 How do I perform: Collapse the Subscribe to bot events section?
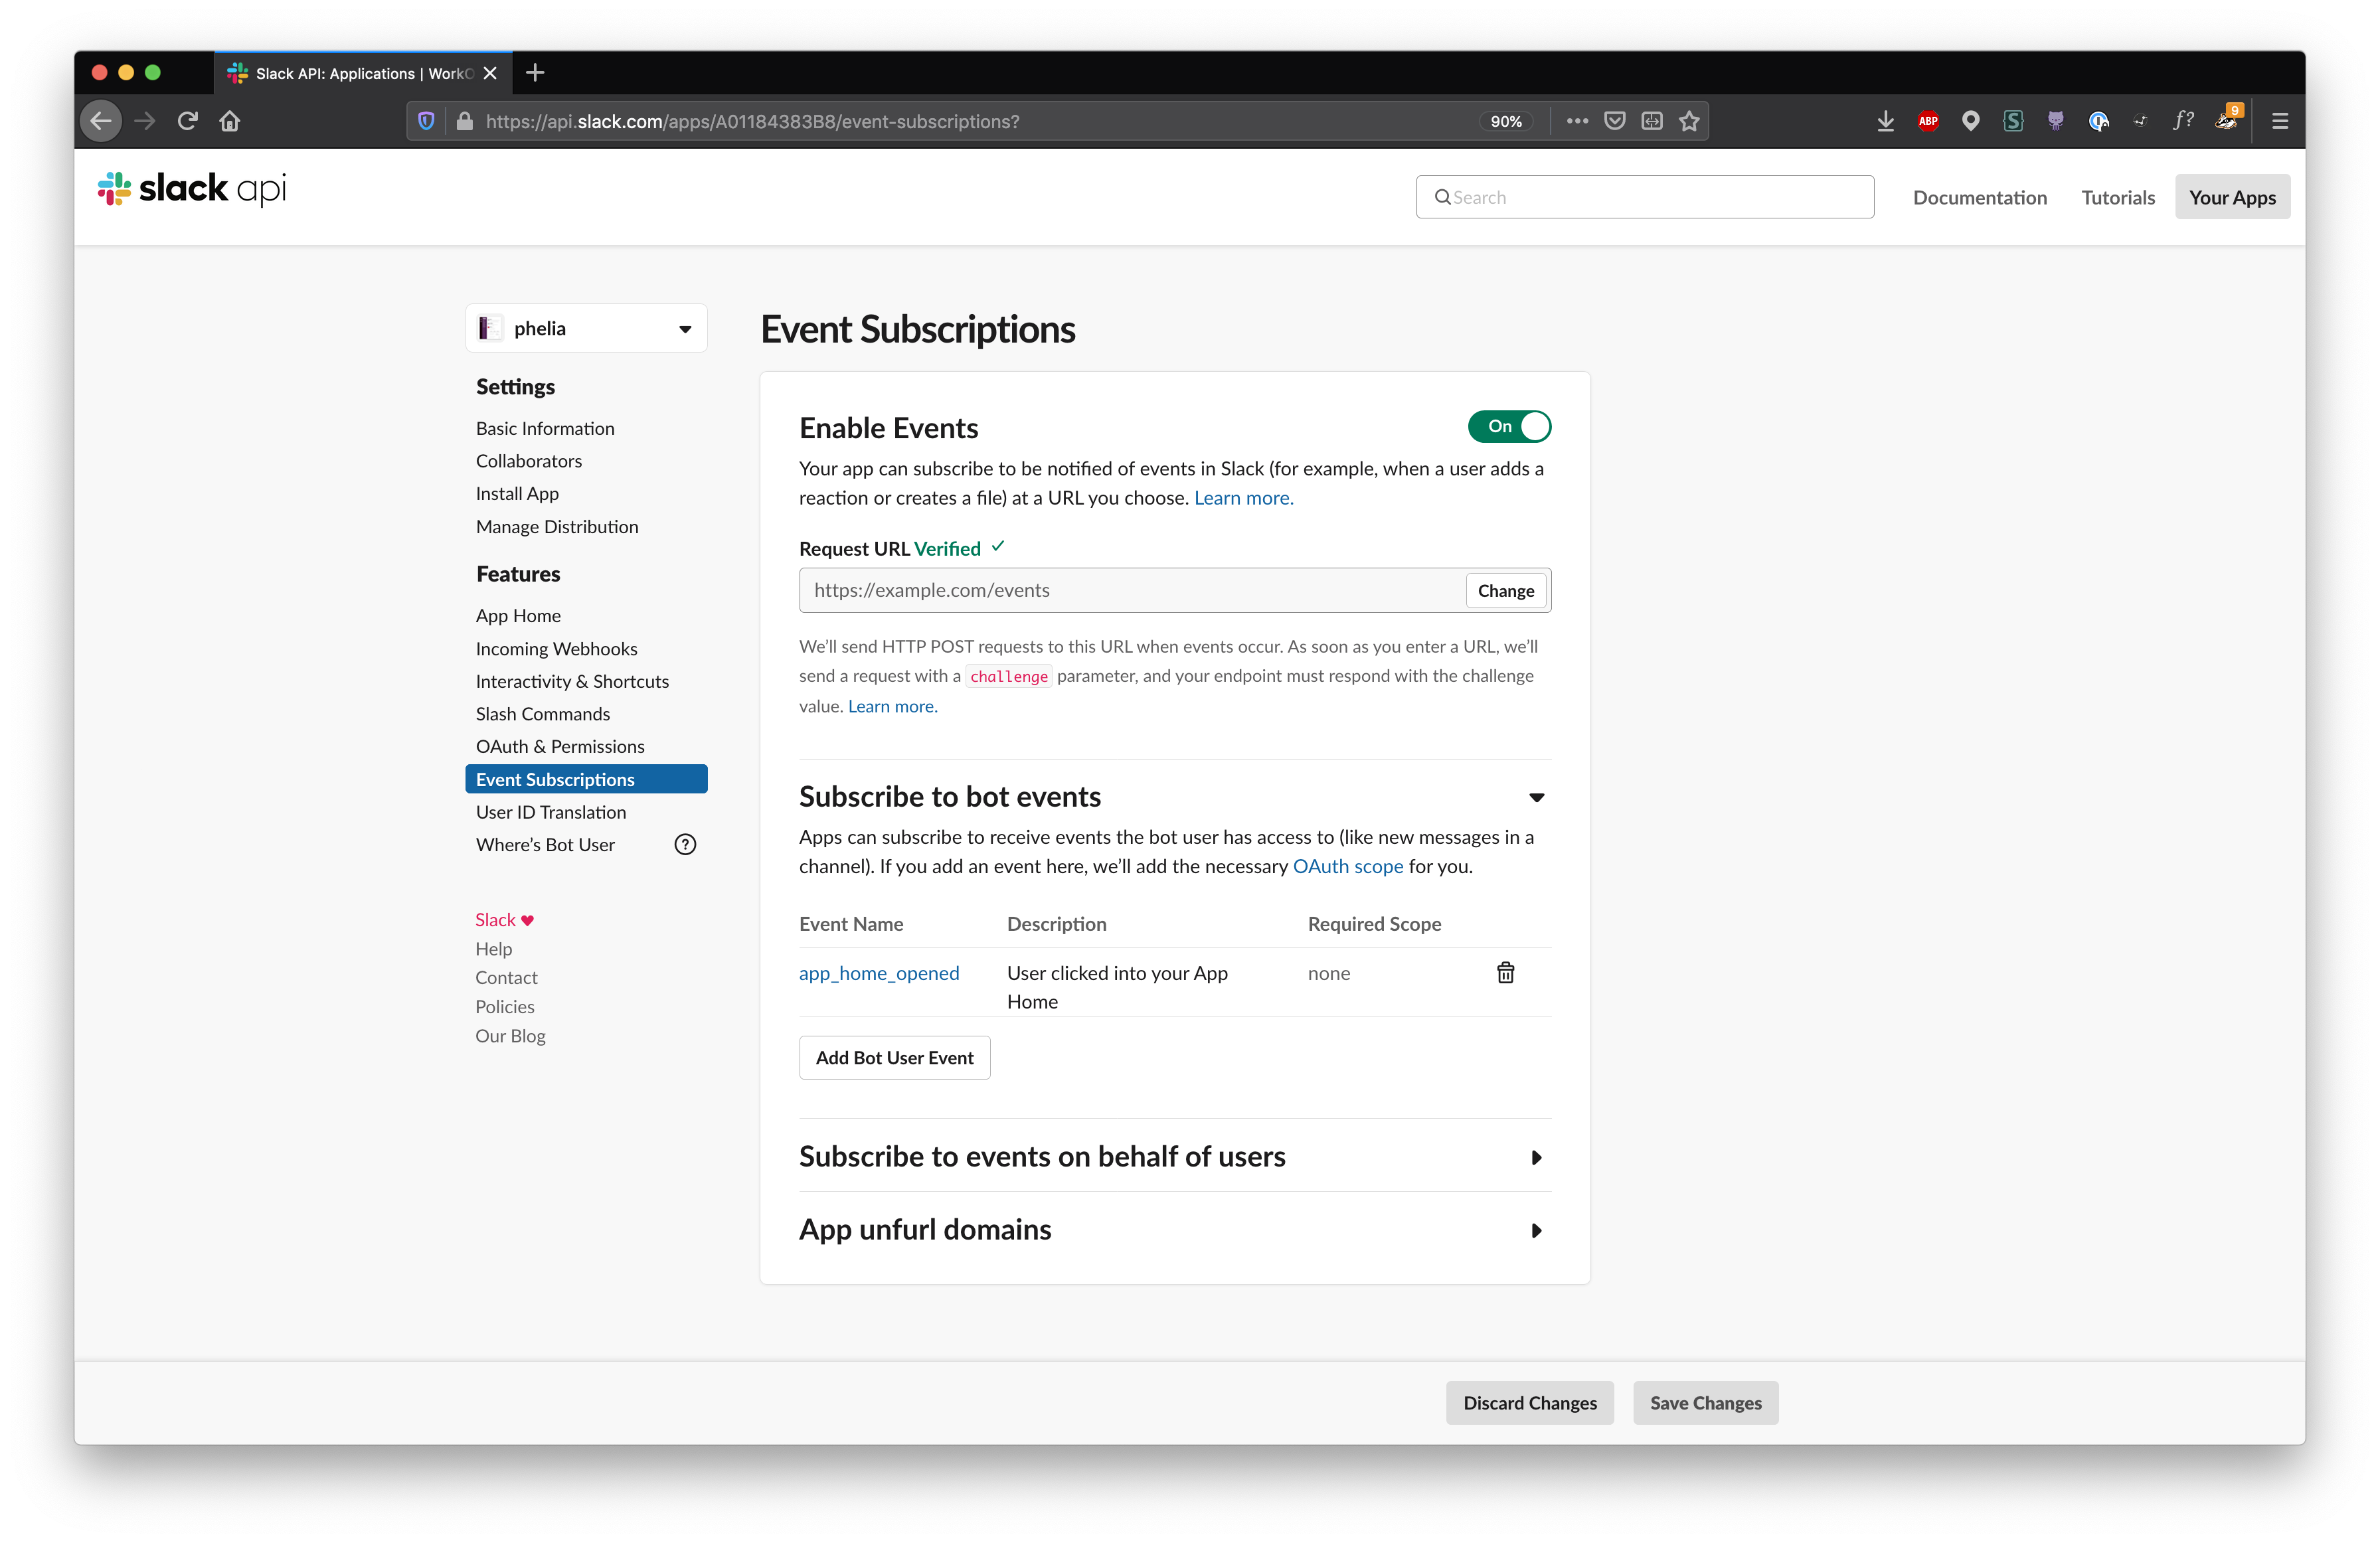click(1536, 797)
